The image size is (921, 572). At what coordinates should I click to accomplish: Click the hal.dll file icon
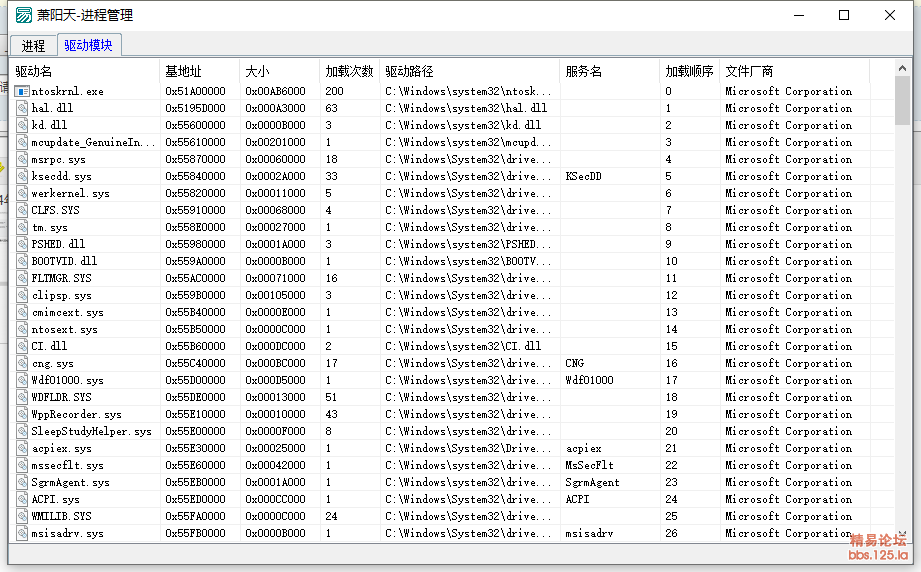(22, 108)
